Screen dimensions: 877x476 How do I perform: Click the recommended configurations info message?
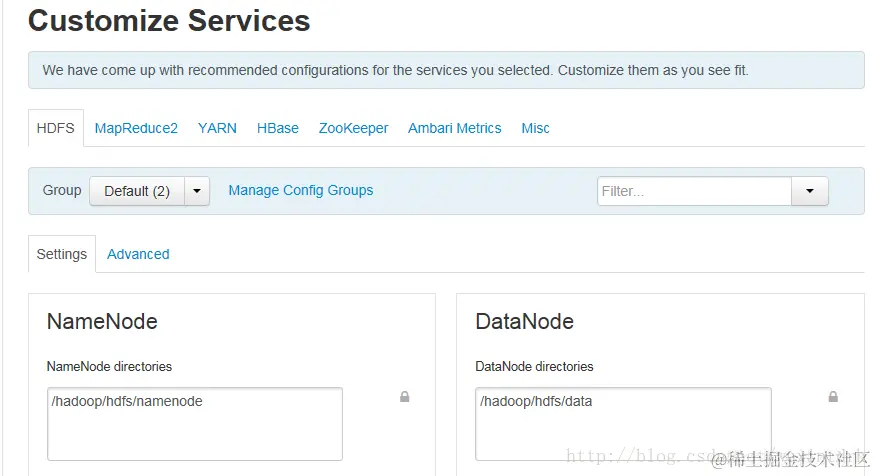click(446, 70)
